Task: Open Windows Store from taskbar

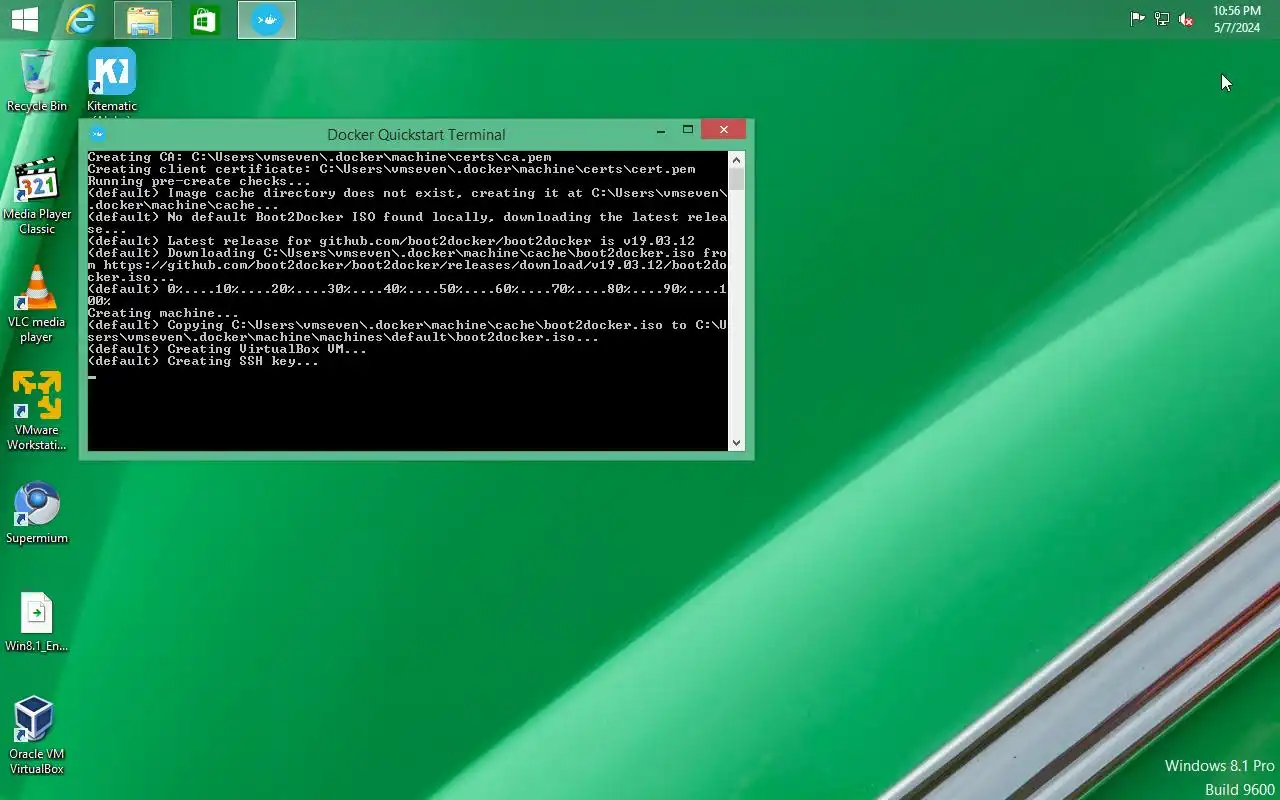Action: coord(205,20)
